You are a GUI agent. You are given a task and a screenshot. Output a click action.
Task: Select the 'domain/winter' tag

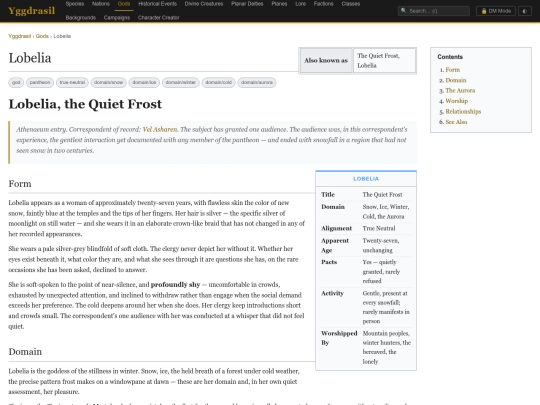tap(181, 82)
